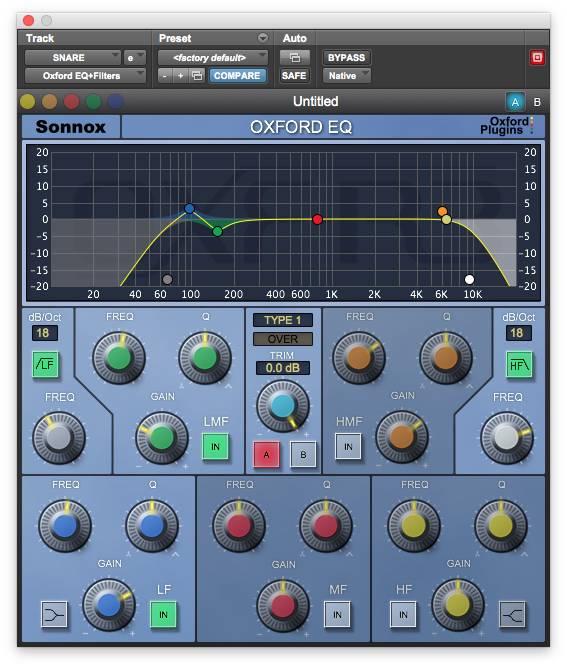Screen dimensions: 567x668
Task: Select the grey low filter node on graph
Action: tap(167, 279)
